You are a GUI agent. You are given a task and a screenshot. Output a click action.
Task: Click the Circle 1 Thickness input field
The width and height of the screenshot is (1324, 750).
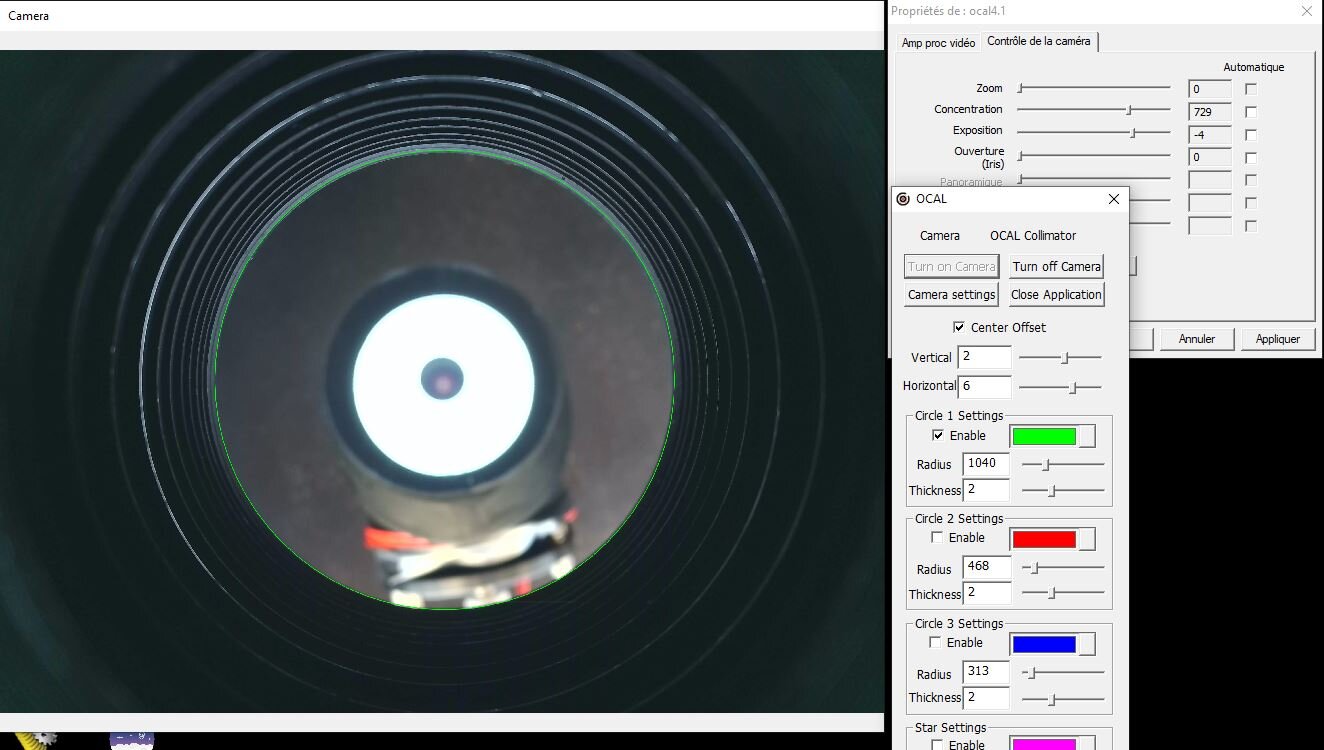986,490
